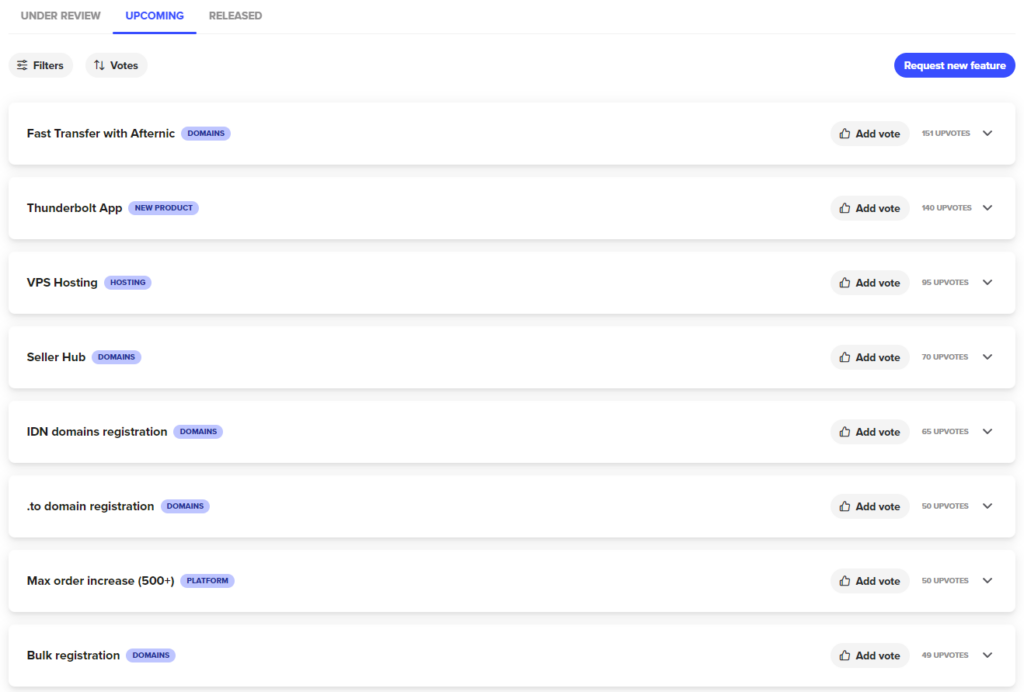This screenshot has height=692, width=1024.
Task: Add vote for Max order increase (500+)
Action: click(870, 581)
